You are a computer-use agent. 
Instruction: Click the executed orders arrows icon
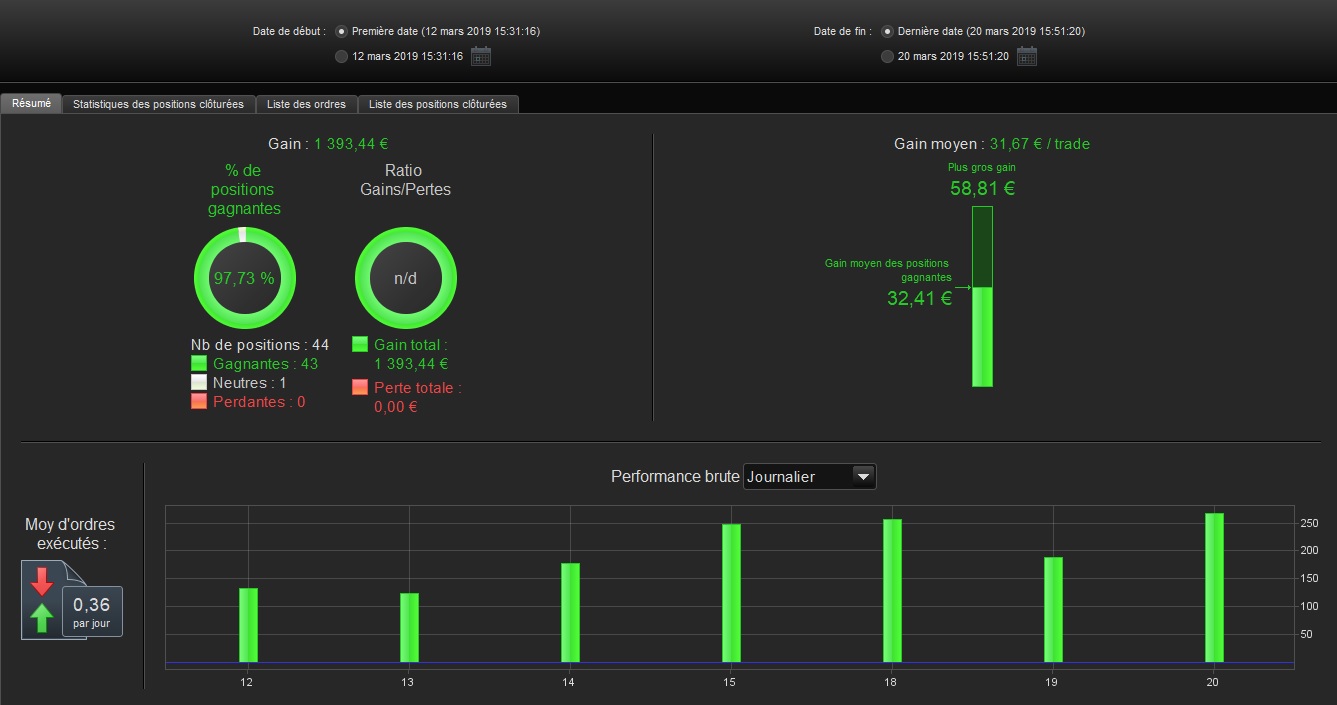pyautogui.click(x=42, y=600)
